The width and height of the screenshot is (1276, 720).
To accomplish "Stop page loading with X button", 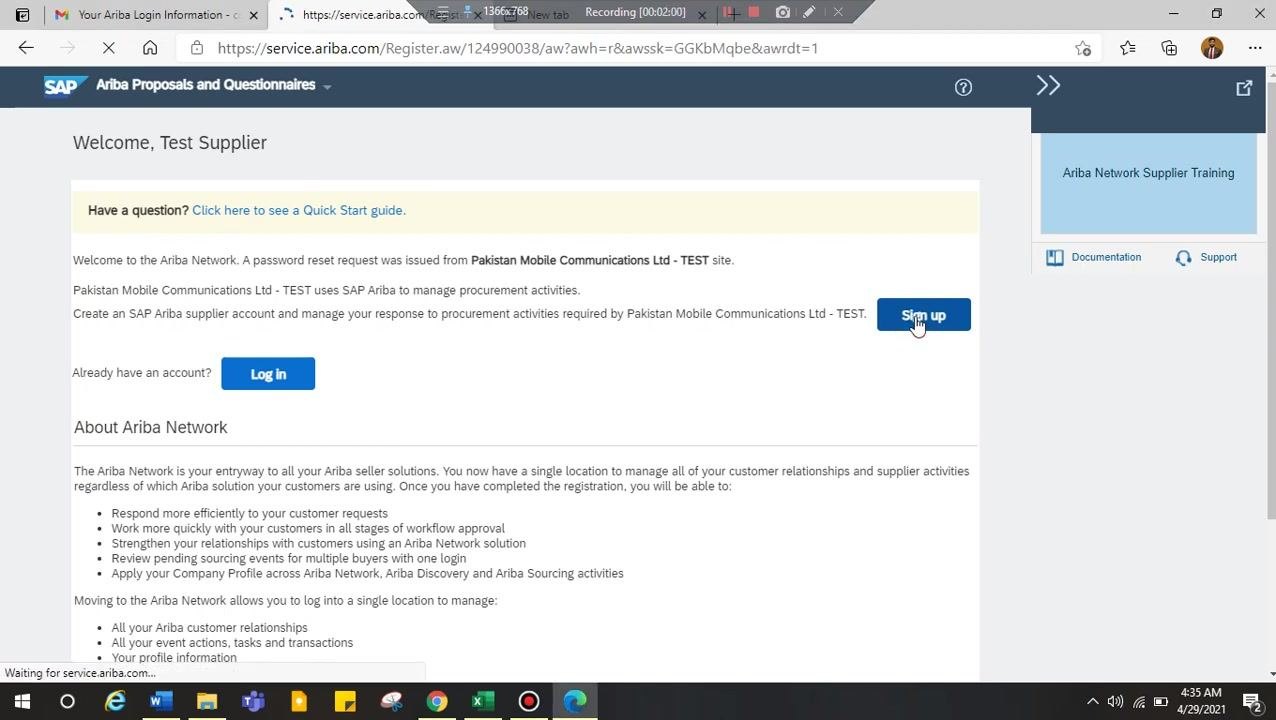I will (x=108, y=48).
